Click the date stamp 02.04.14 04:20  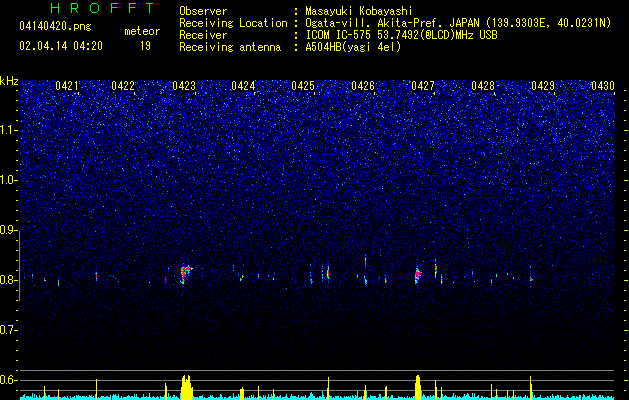pyautogui.click(x=61, y=46)
